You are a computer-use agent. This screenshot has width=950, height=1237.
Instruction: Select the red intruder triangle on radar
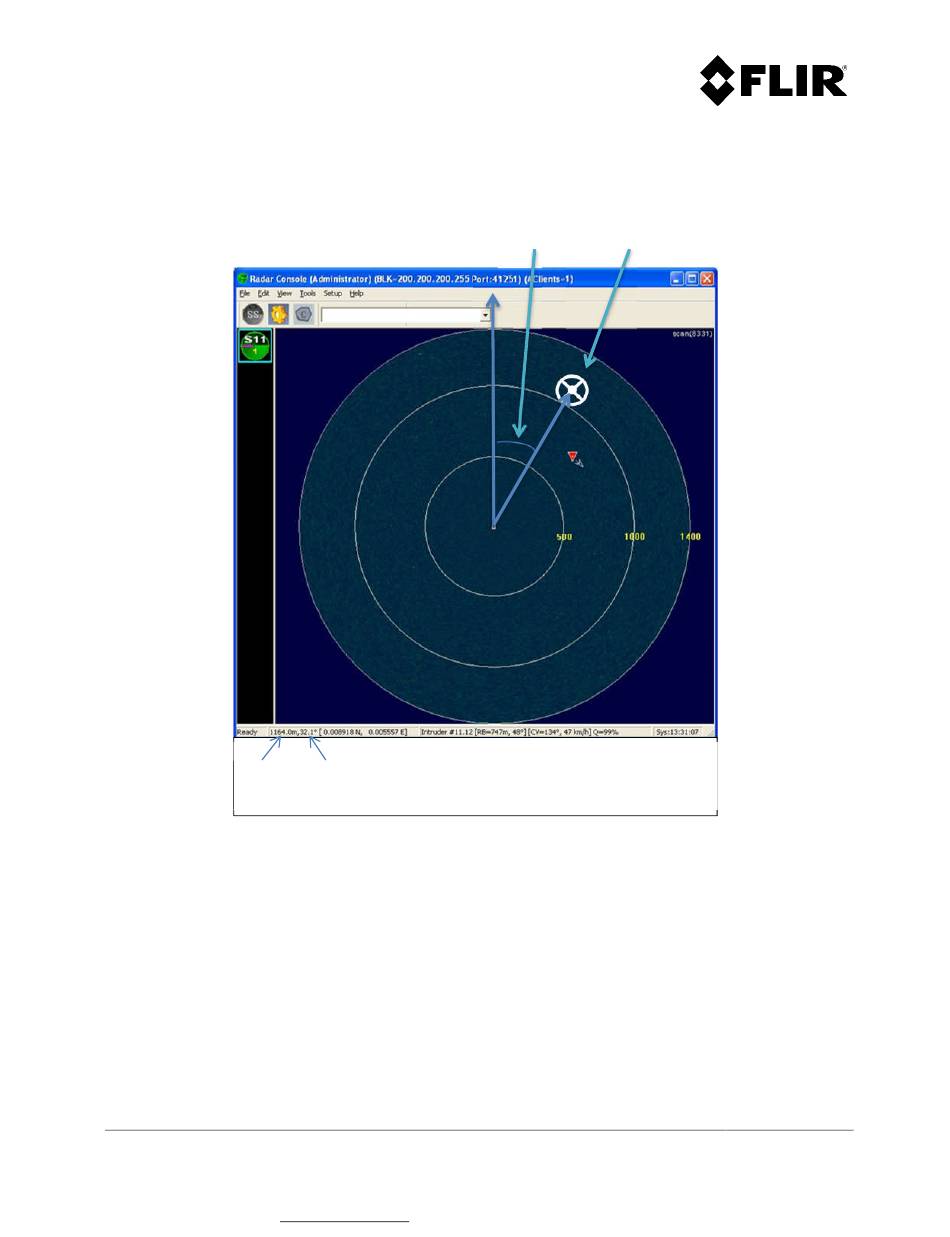(573, 456)
